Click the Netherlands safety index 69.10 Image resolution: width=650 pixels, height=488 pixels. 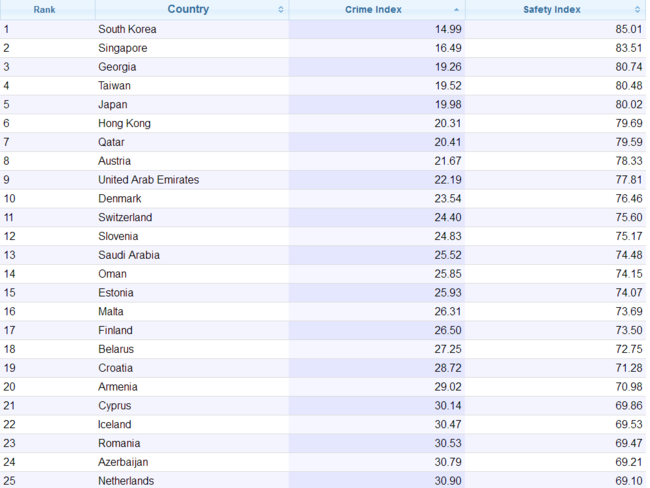[x=628, y=481]
